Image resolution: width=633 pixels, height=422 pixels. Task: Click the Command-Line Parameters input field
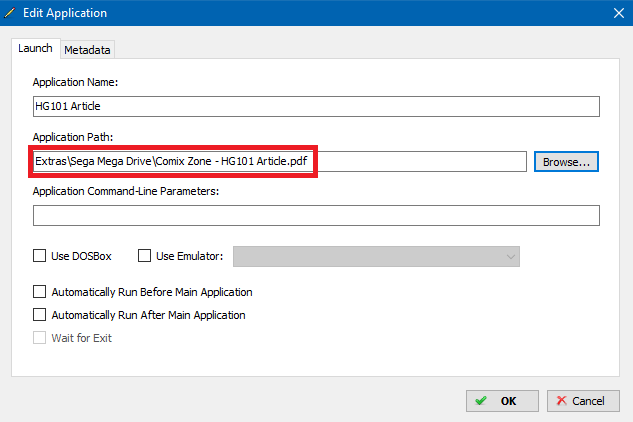coord(316,216)
